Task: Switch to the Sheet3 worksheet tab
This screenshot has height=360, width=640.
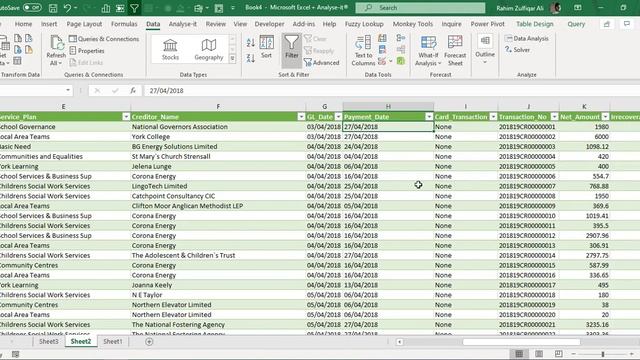Action: (49, 342)
